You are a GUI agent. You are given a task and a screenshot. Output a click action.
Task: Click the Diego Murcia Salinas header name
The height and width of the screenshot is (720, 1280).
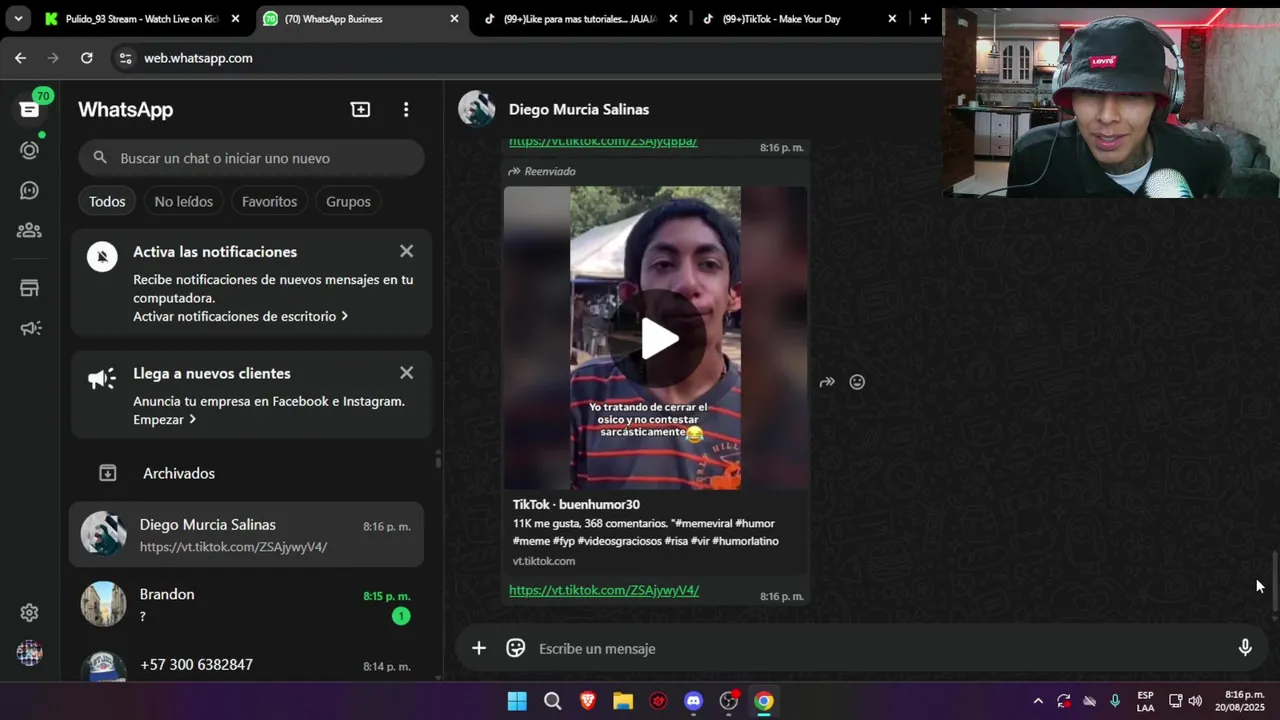(x=579, y=109)
